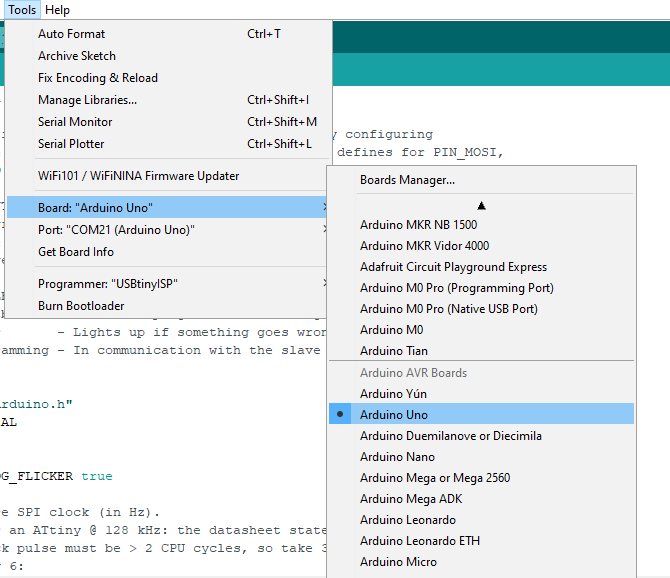This screenshot has height=578, width=670.
Task: Open WiFi101 / WiFiNINA Firmware Updater
Action: pyautogui.click(x=139, y=176)
